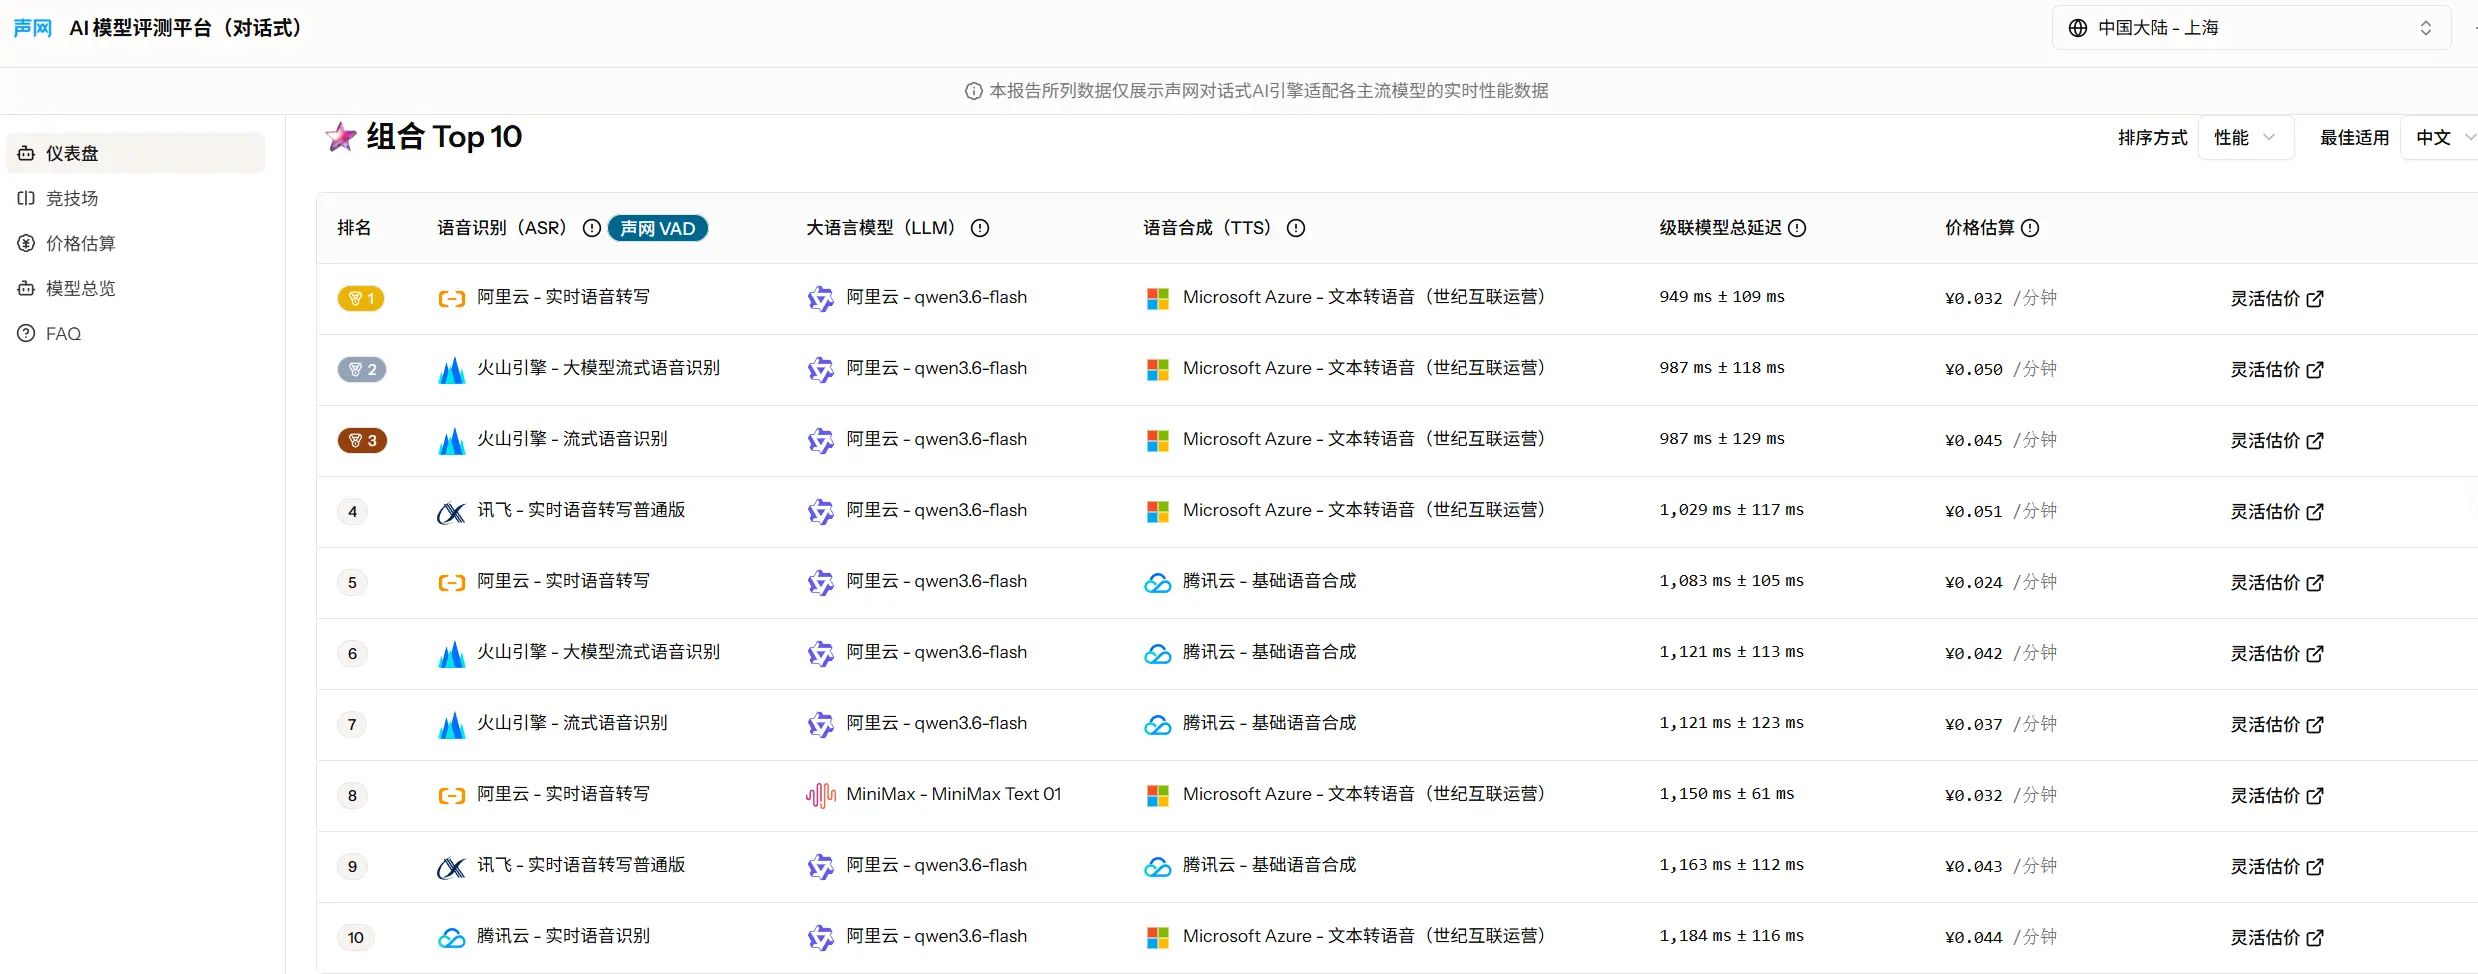Click the rank 7 number badge
2478x974 pixels.
[x=352, y=724]
